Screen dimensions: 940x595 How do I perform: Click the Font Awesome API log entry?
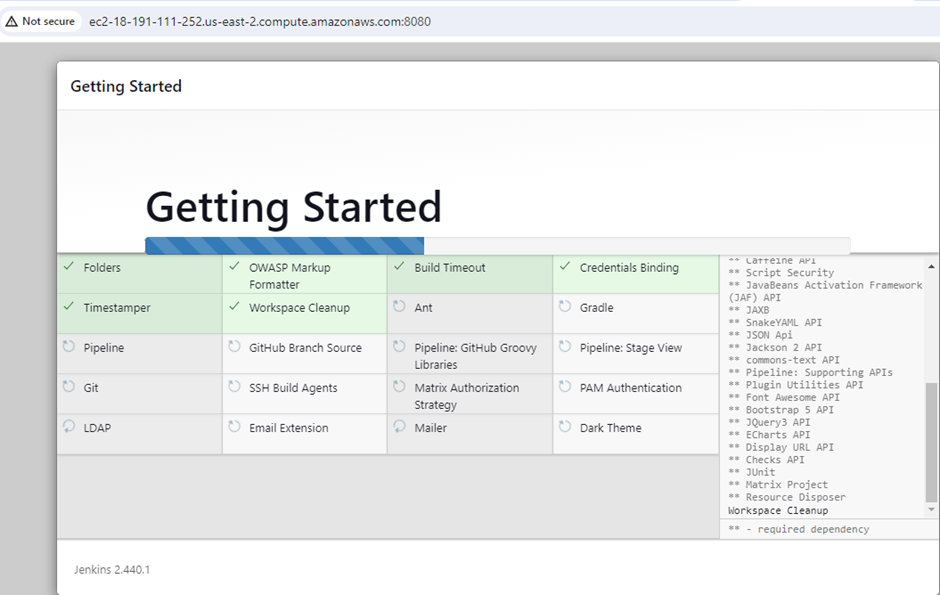pos(784,397)
